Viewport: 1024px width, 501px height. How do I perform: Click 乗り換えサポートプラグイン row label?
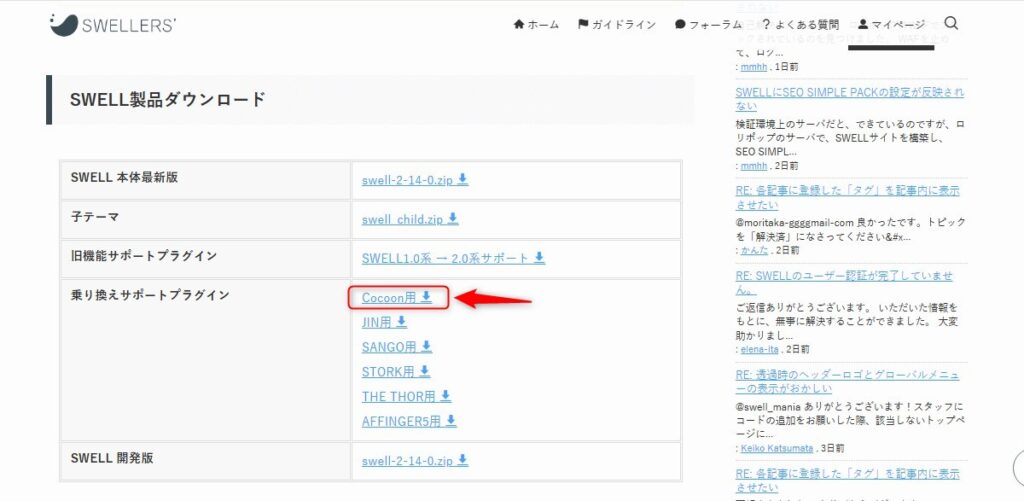150,295
